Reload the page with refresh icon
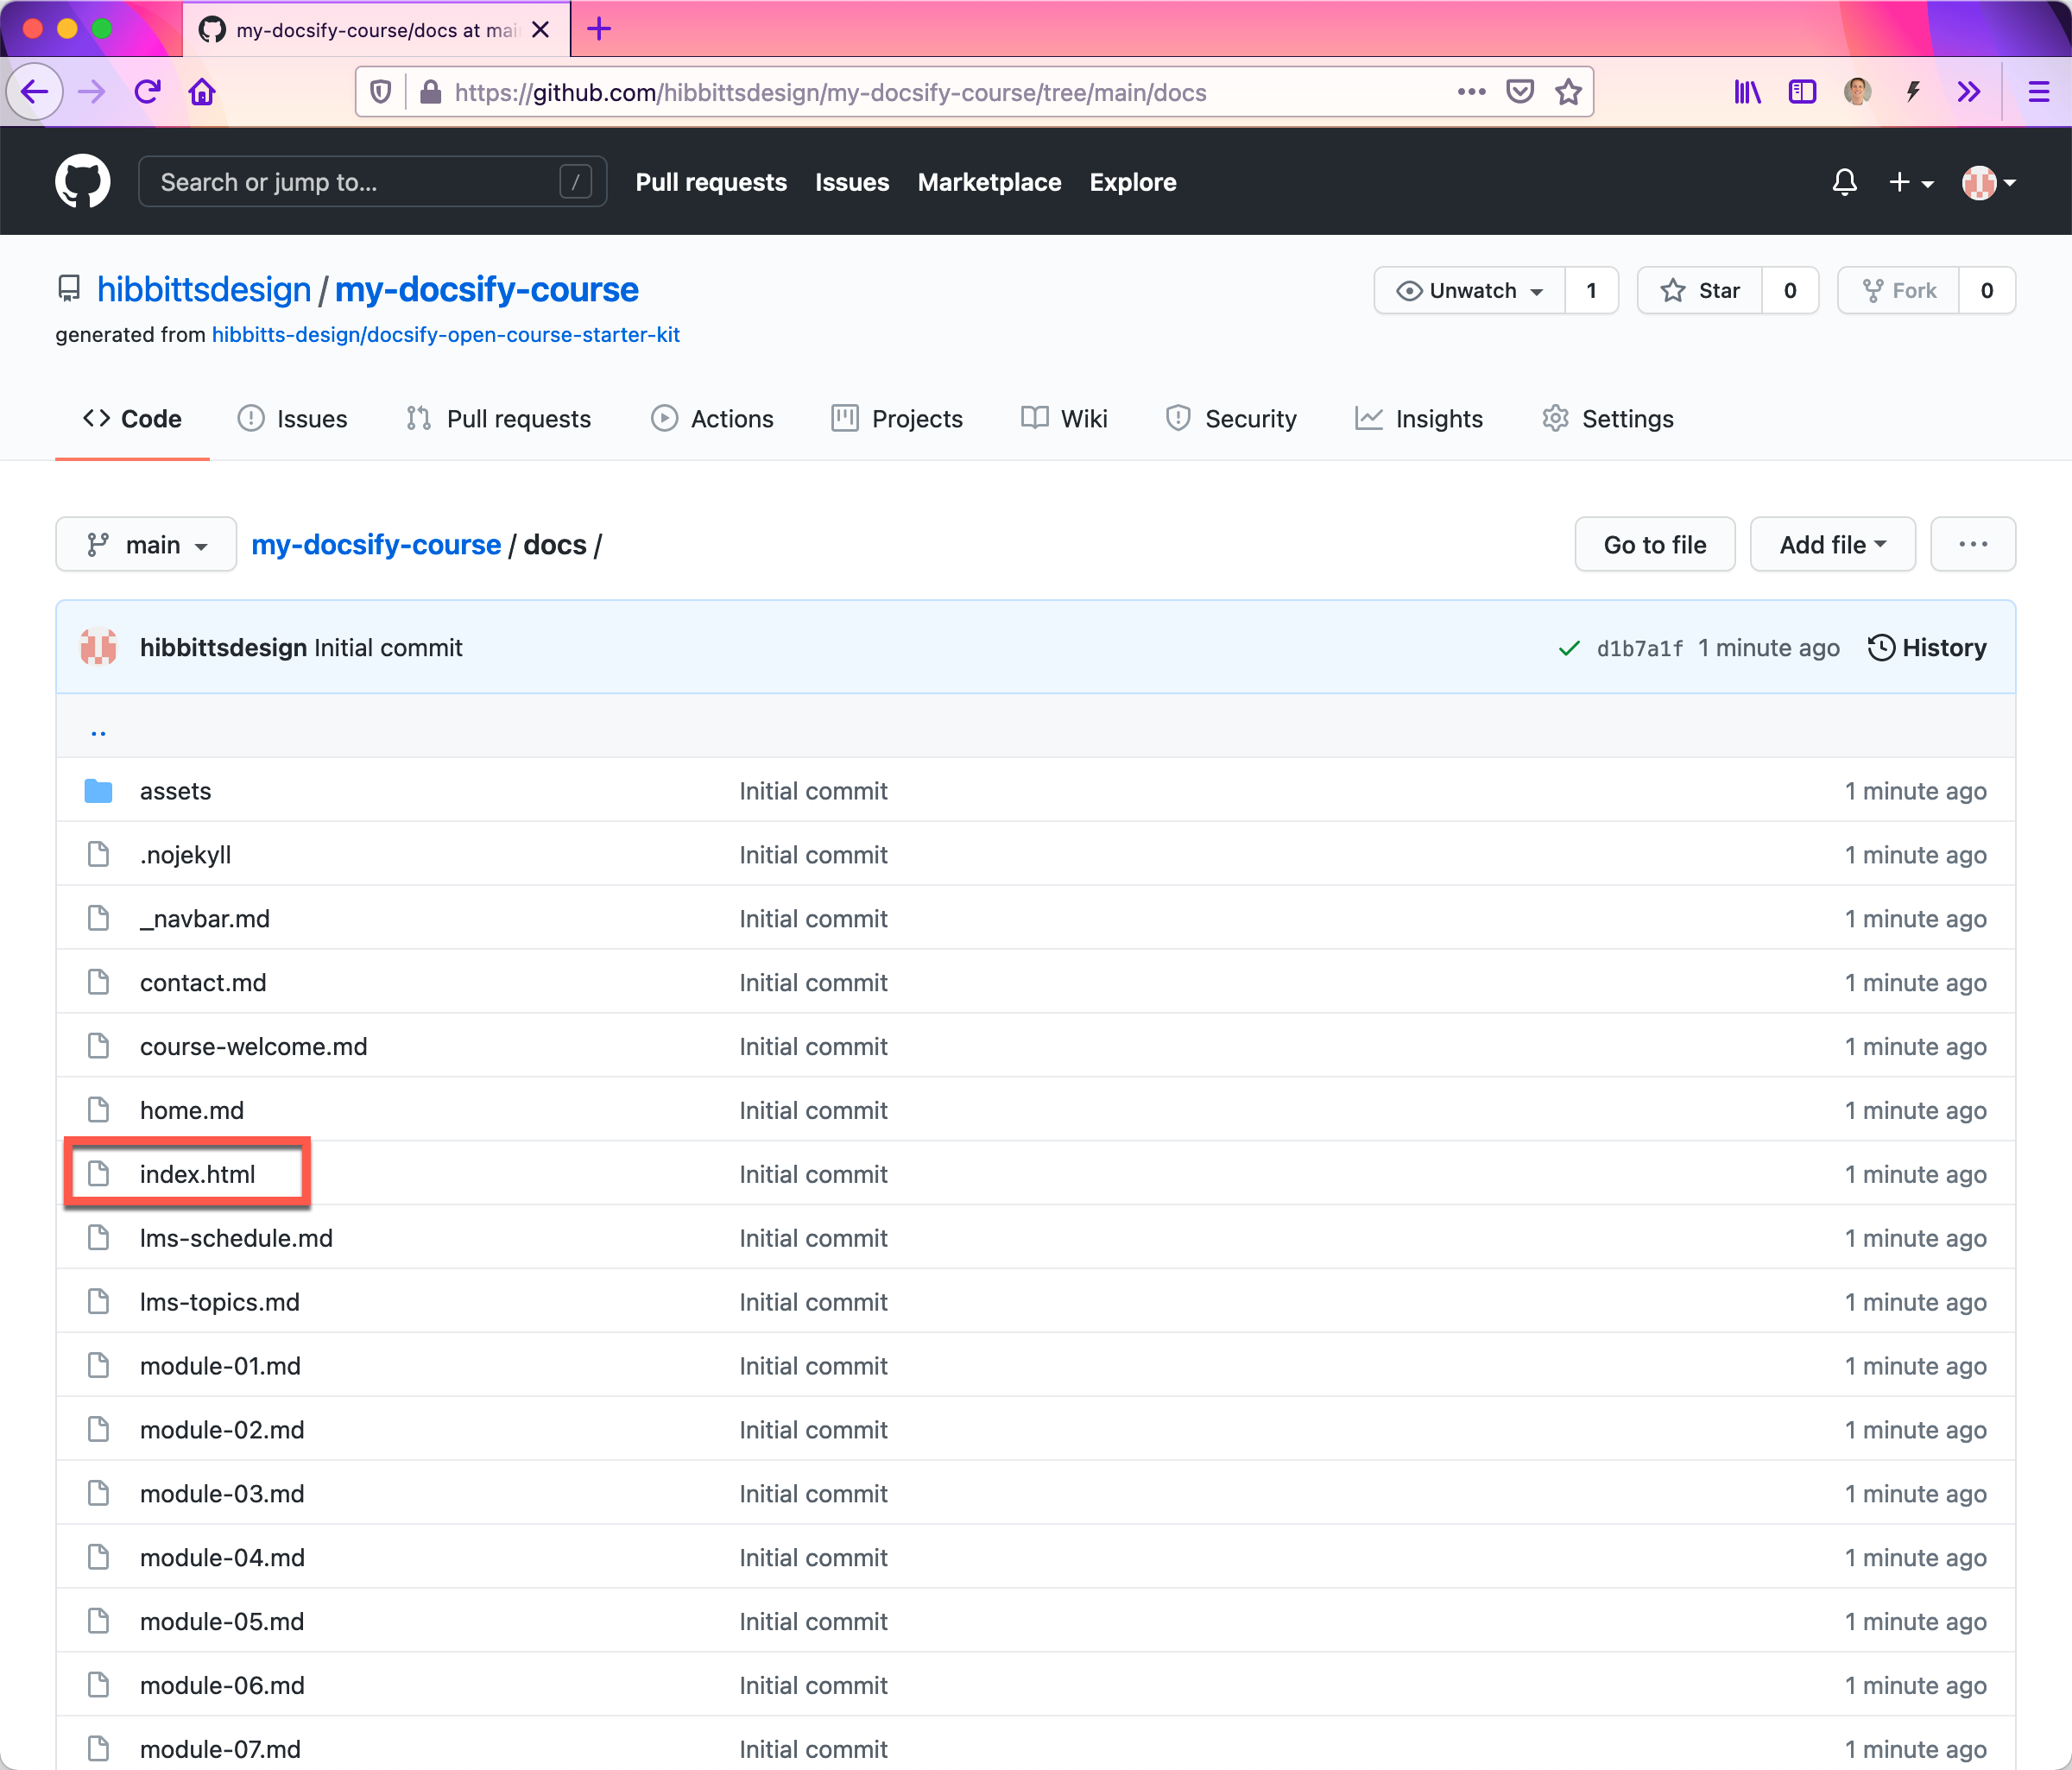This screenshot has width=2072, height=1770. click(x=147, y=92)
